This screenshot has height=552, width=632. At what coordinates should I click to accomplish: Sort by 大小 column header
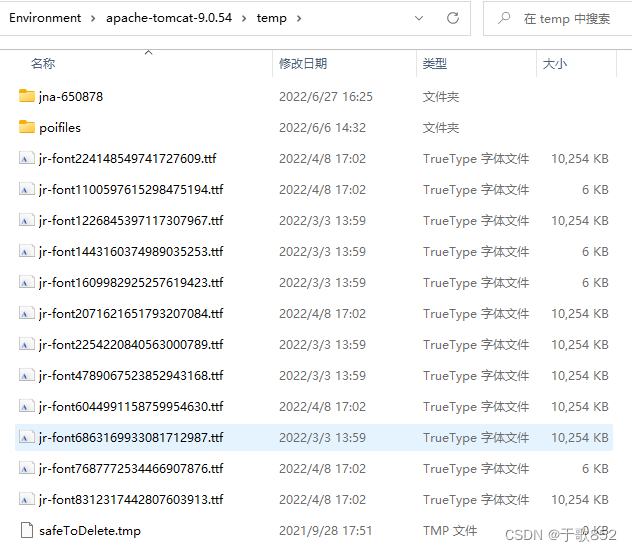pos(555,64)
